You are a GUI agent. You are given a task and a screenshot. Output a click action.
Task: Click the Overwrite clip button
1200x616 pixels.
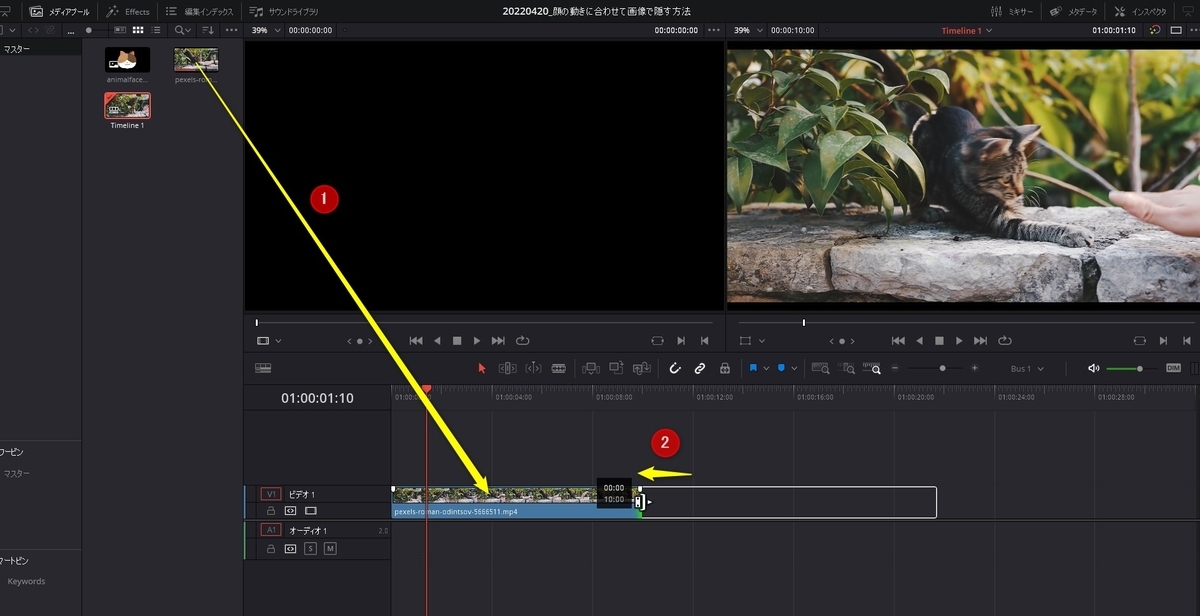[616, 368]
